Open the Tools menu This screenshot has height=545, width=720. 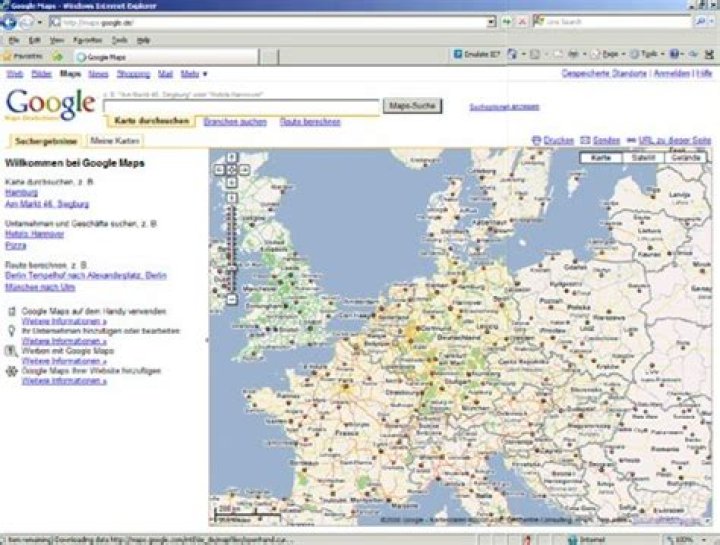point(119,40)
